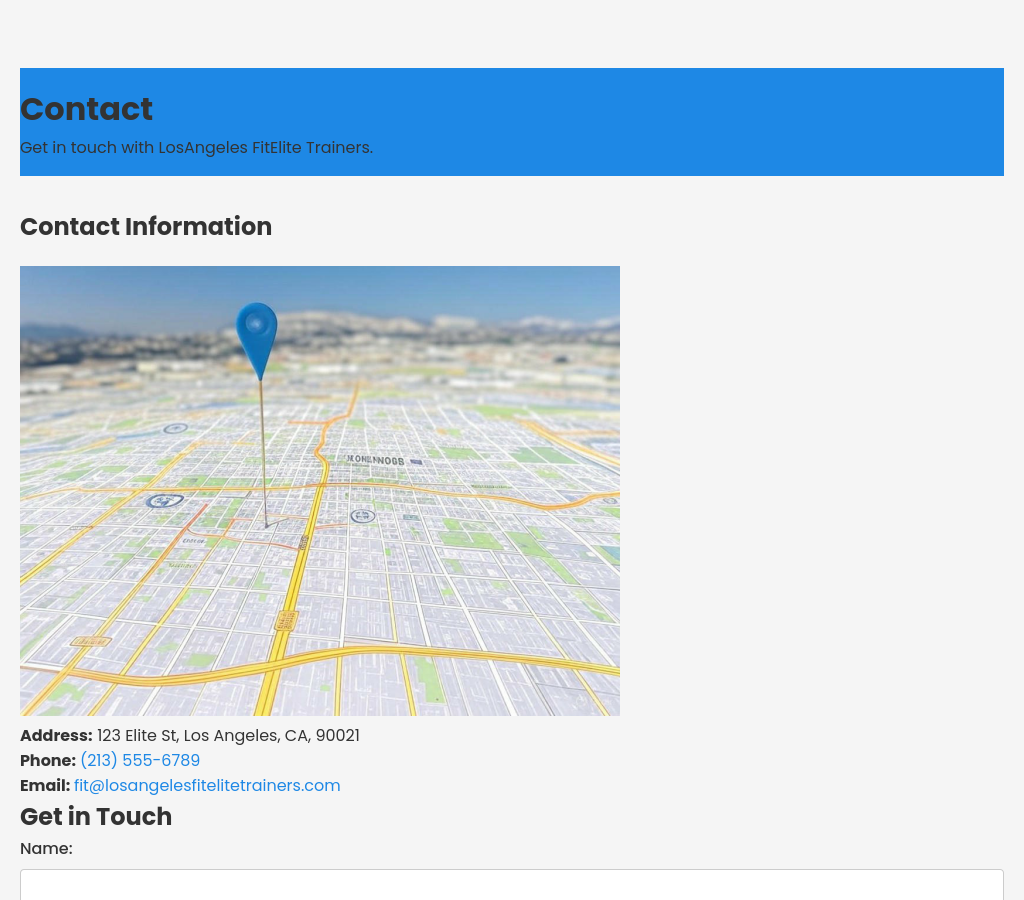Open the fit@losangelesfitelitetrainers.com email link
This screenshot has height=900, width=1024.
207,786
